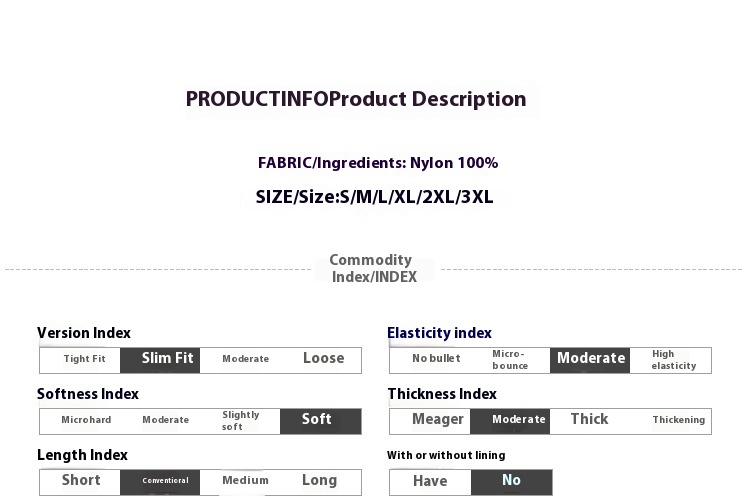Select Micro-bounce elasticity option

(x=510, y=360)
